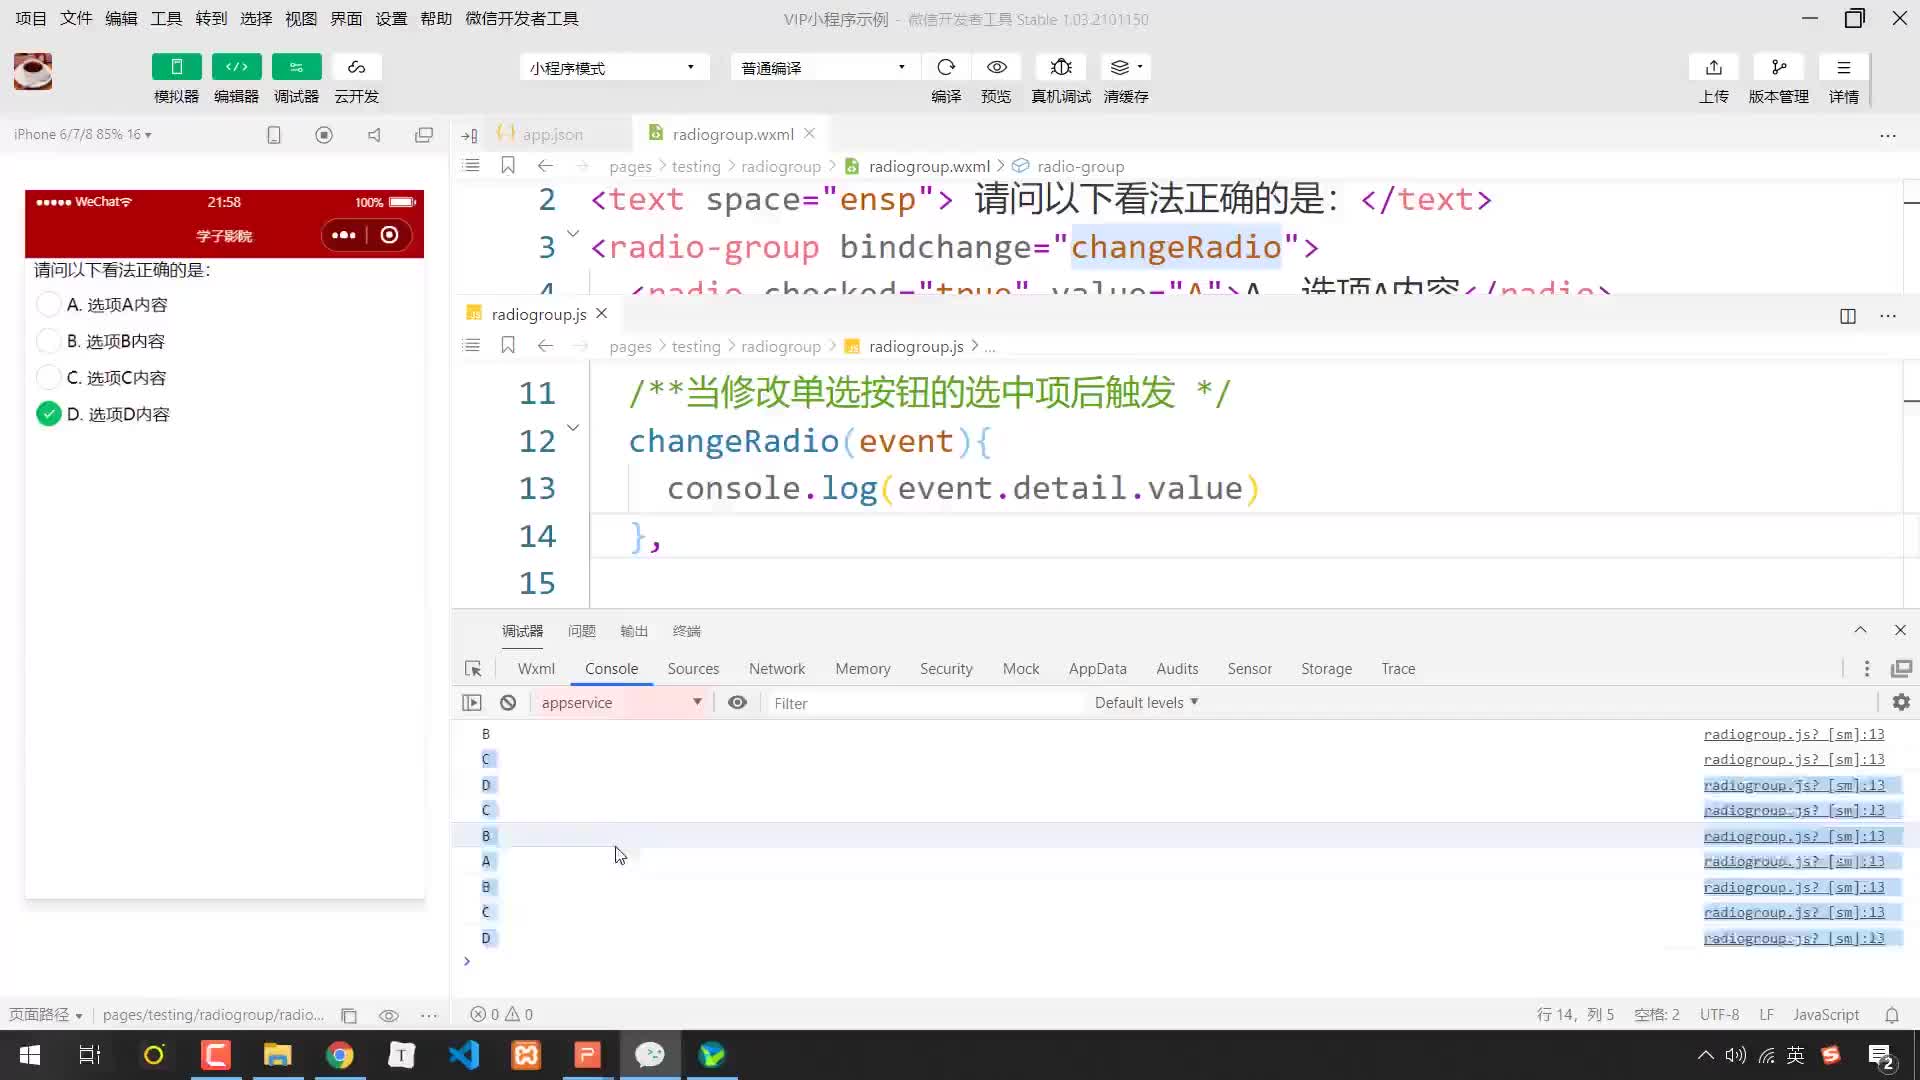Image resolution: width=1920 pixels, height=1080 pixels.
Task: Click the 清缓存 clear cache icon
Action: click(x=1125, y=66)
